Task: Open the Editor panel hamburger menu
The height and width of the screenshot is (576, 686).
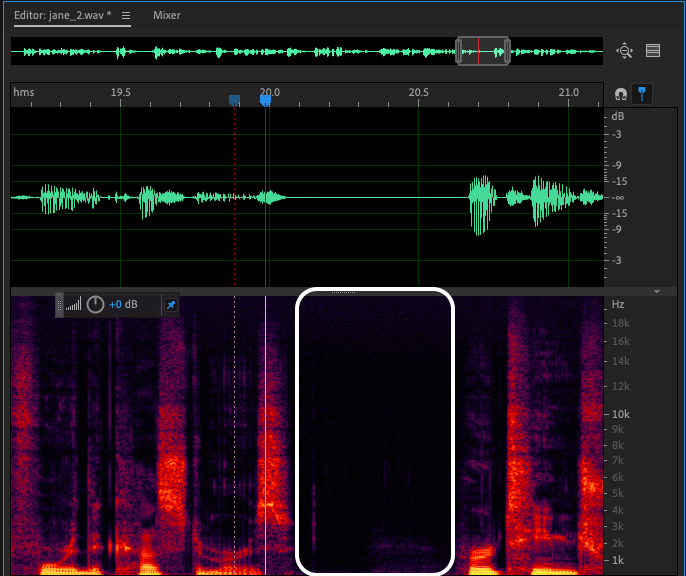Action: 125,16
